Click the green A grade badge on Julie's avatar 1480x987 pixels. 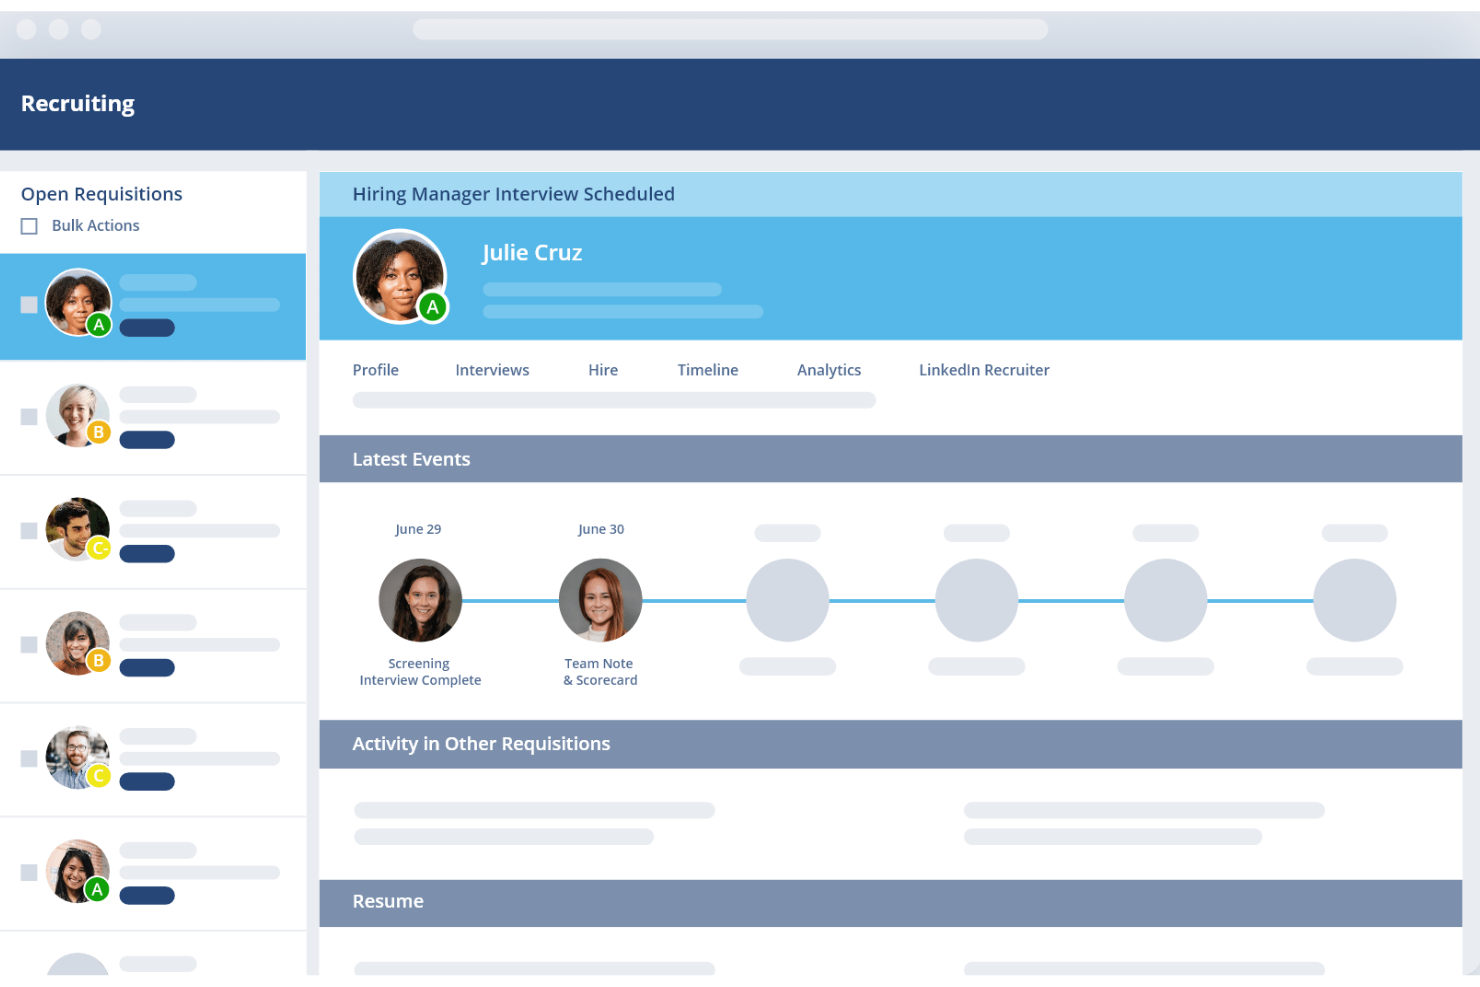(432, 308)
